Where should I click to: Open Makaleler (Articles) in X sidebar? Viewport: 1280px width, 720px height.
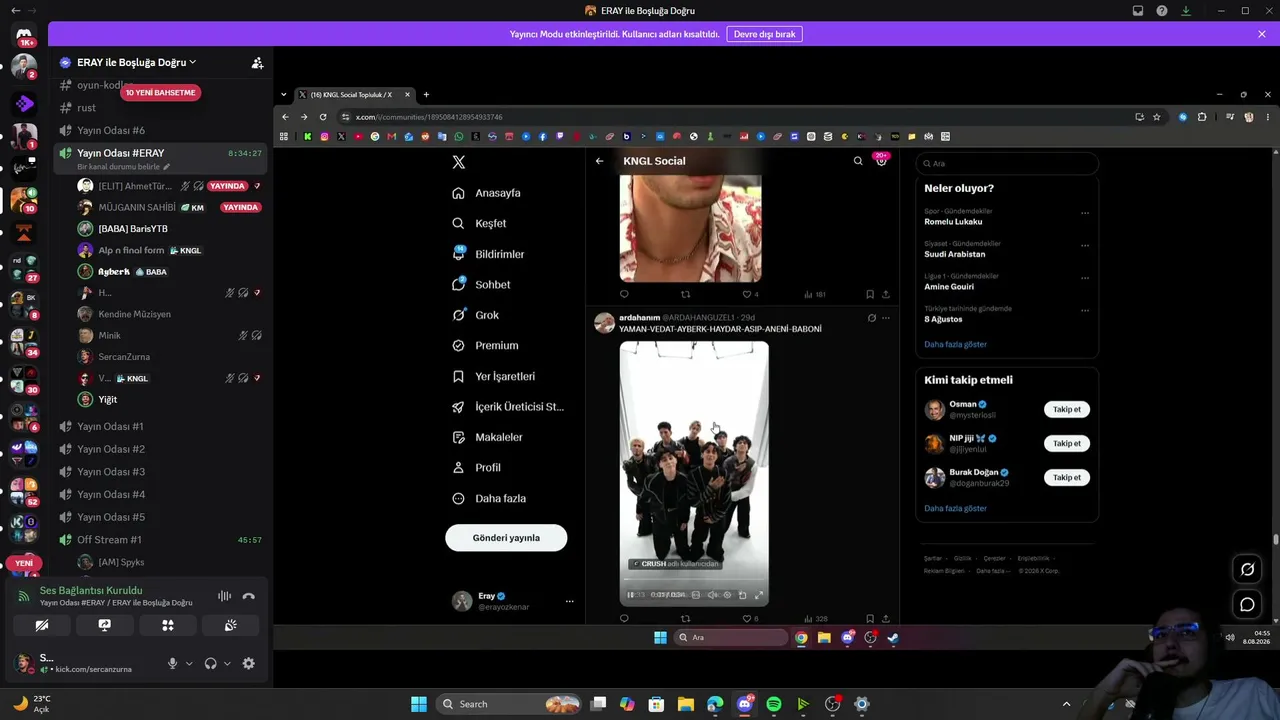pyautogui.click(x=487, y=437)
